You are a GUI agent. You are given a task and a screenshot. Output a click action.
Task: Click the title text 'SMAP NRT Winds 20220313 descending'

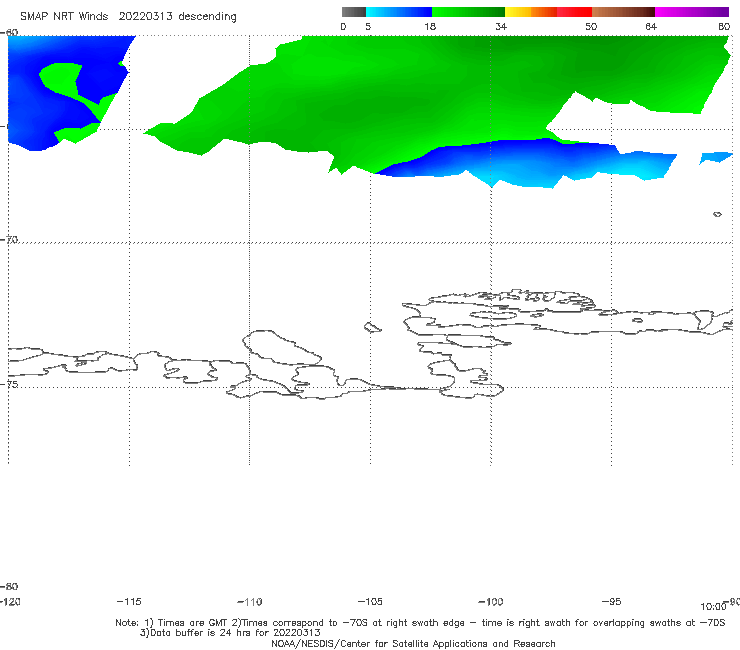click(x=128, y=17)
